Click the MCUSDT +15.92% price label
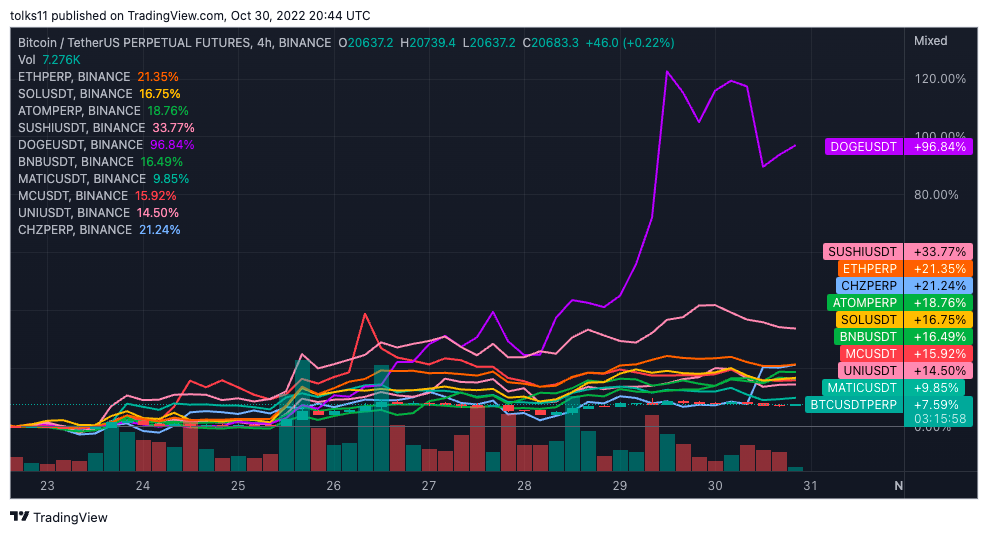The height and width of the screenshot is (534, 988). coord(906,354)
